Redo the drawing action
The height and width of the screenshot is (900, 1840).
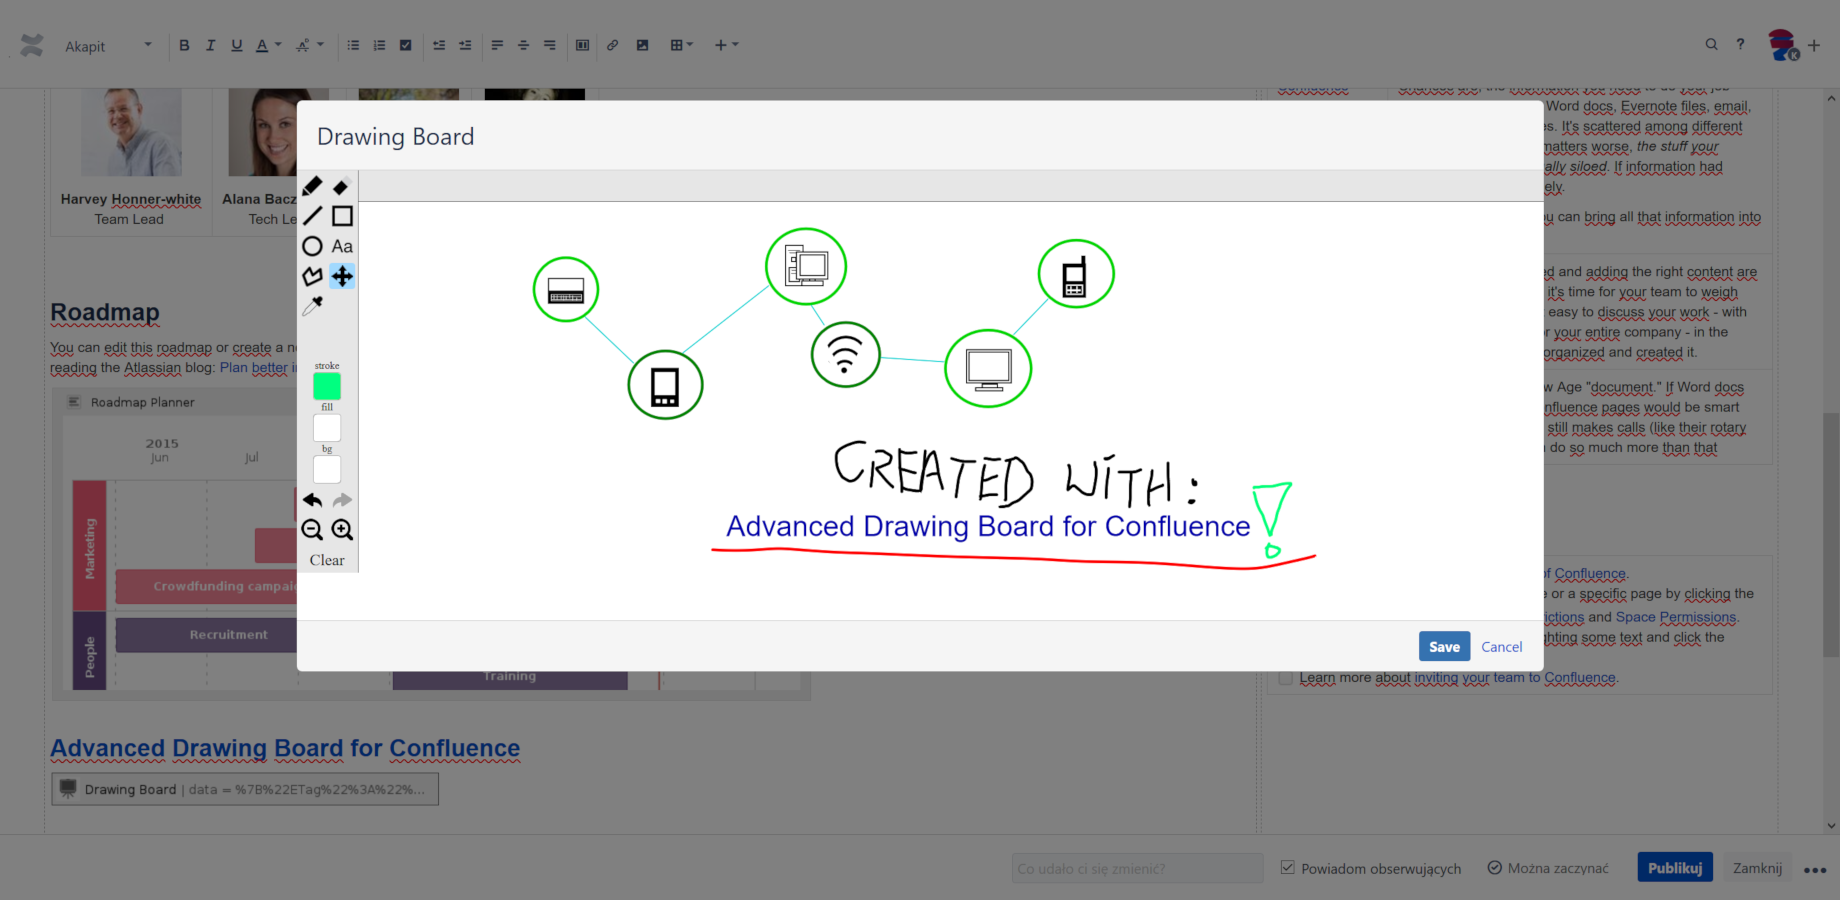[342, 500]
